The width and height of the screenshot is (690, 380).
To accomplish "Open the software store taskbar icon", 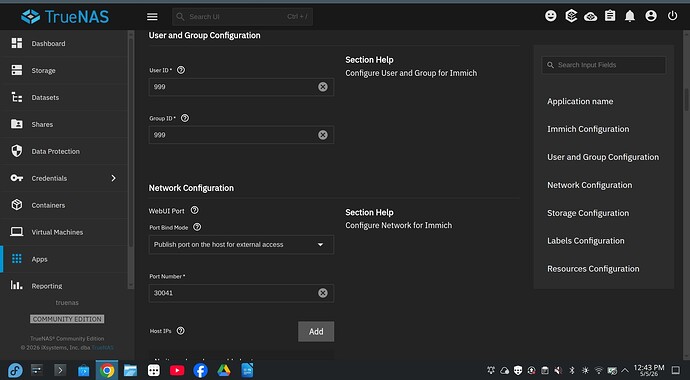I will pyautogui.click(x=84, y=370).
